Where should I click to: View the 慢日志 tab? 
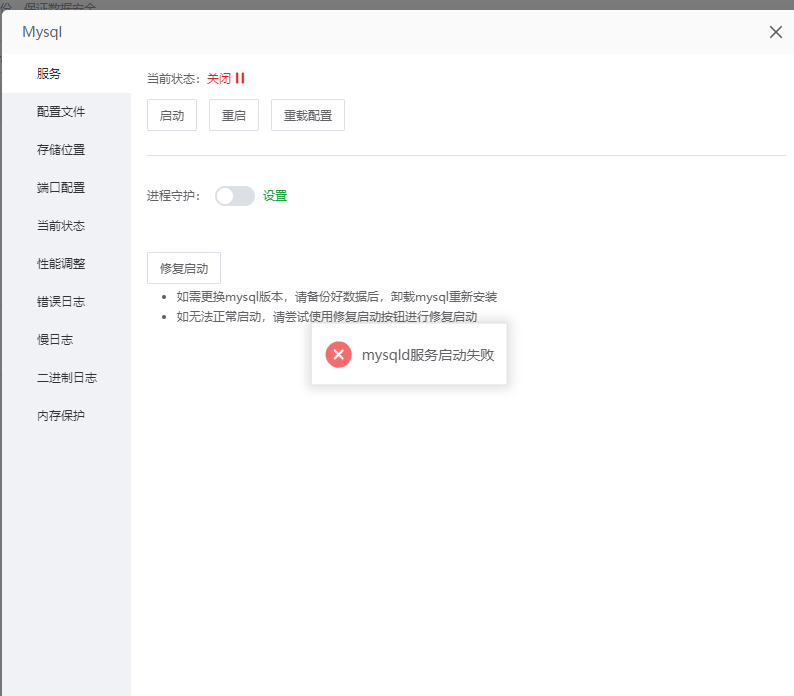tap(66, 339)
